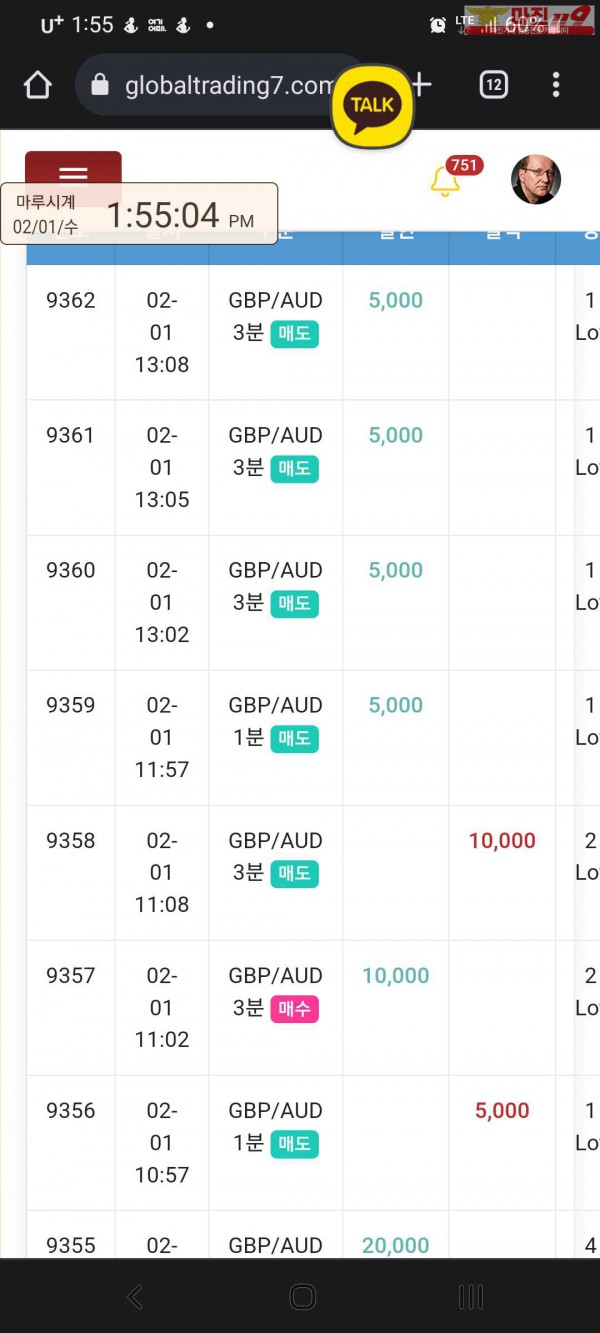Select trade number 9361 in the table
The width and height of the screenshot is (600, 1333).
point(71,435)
